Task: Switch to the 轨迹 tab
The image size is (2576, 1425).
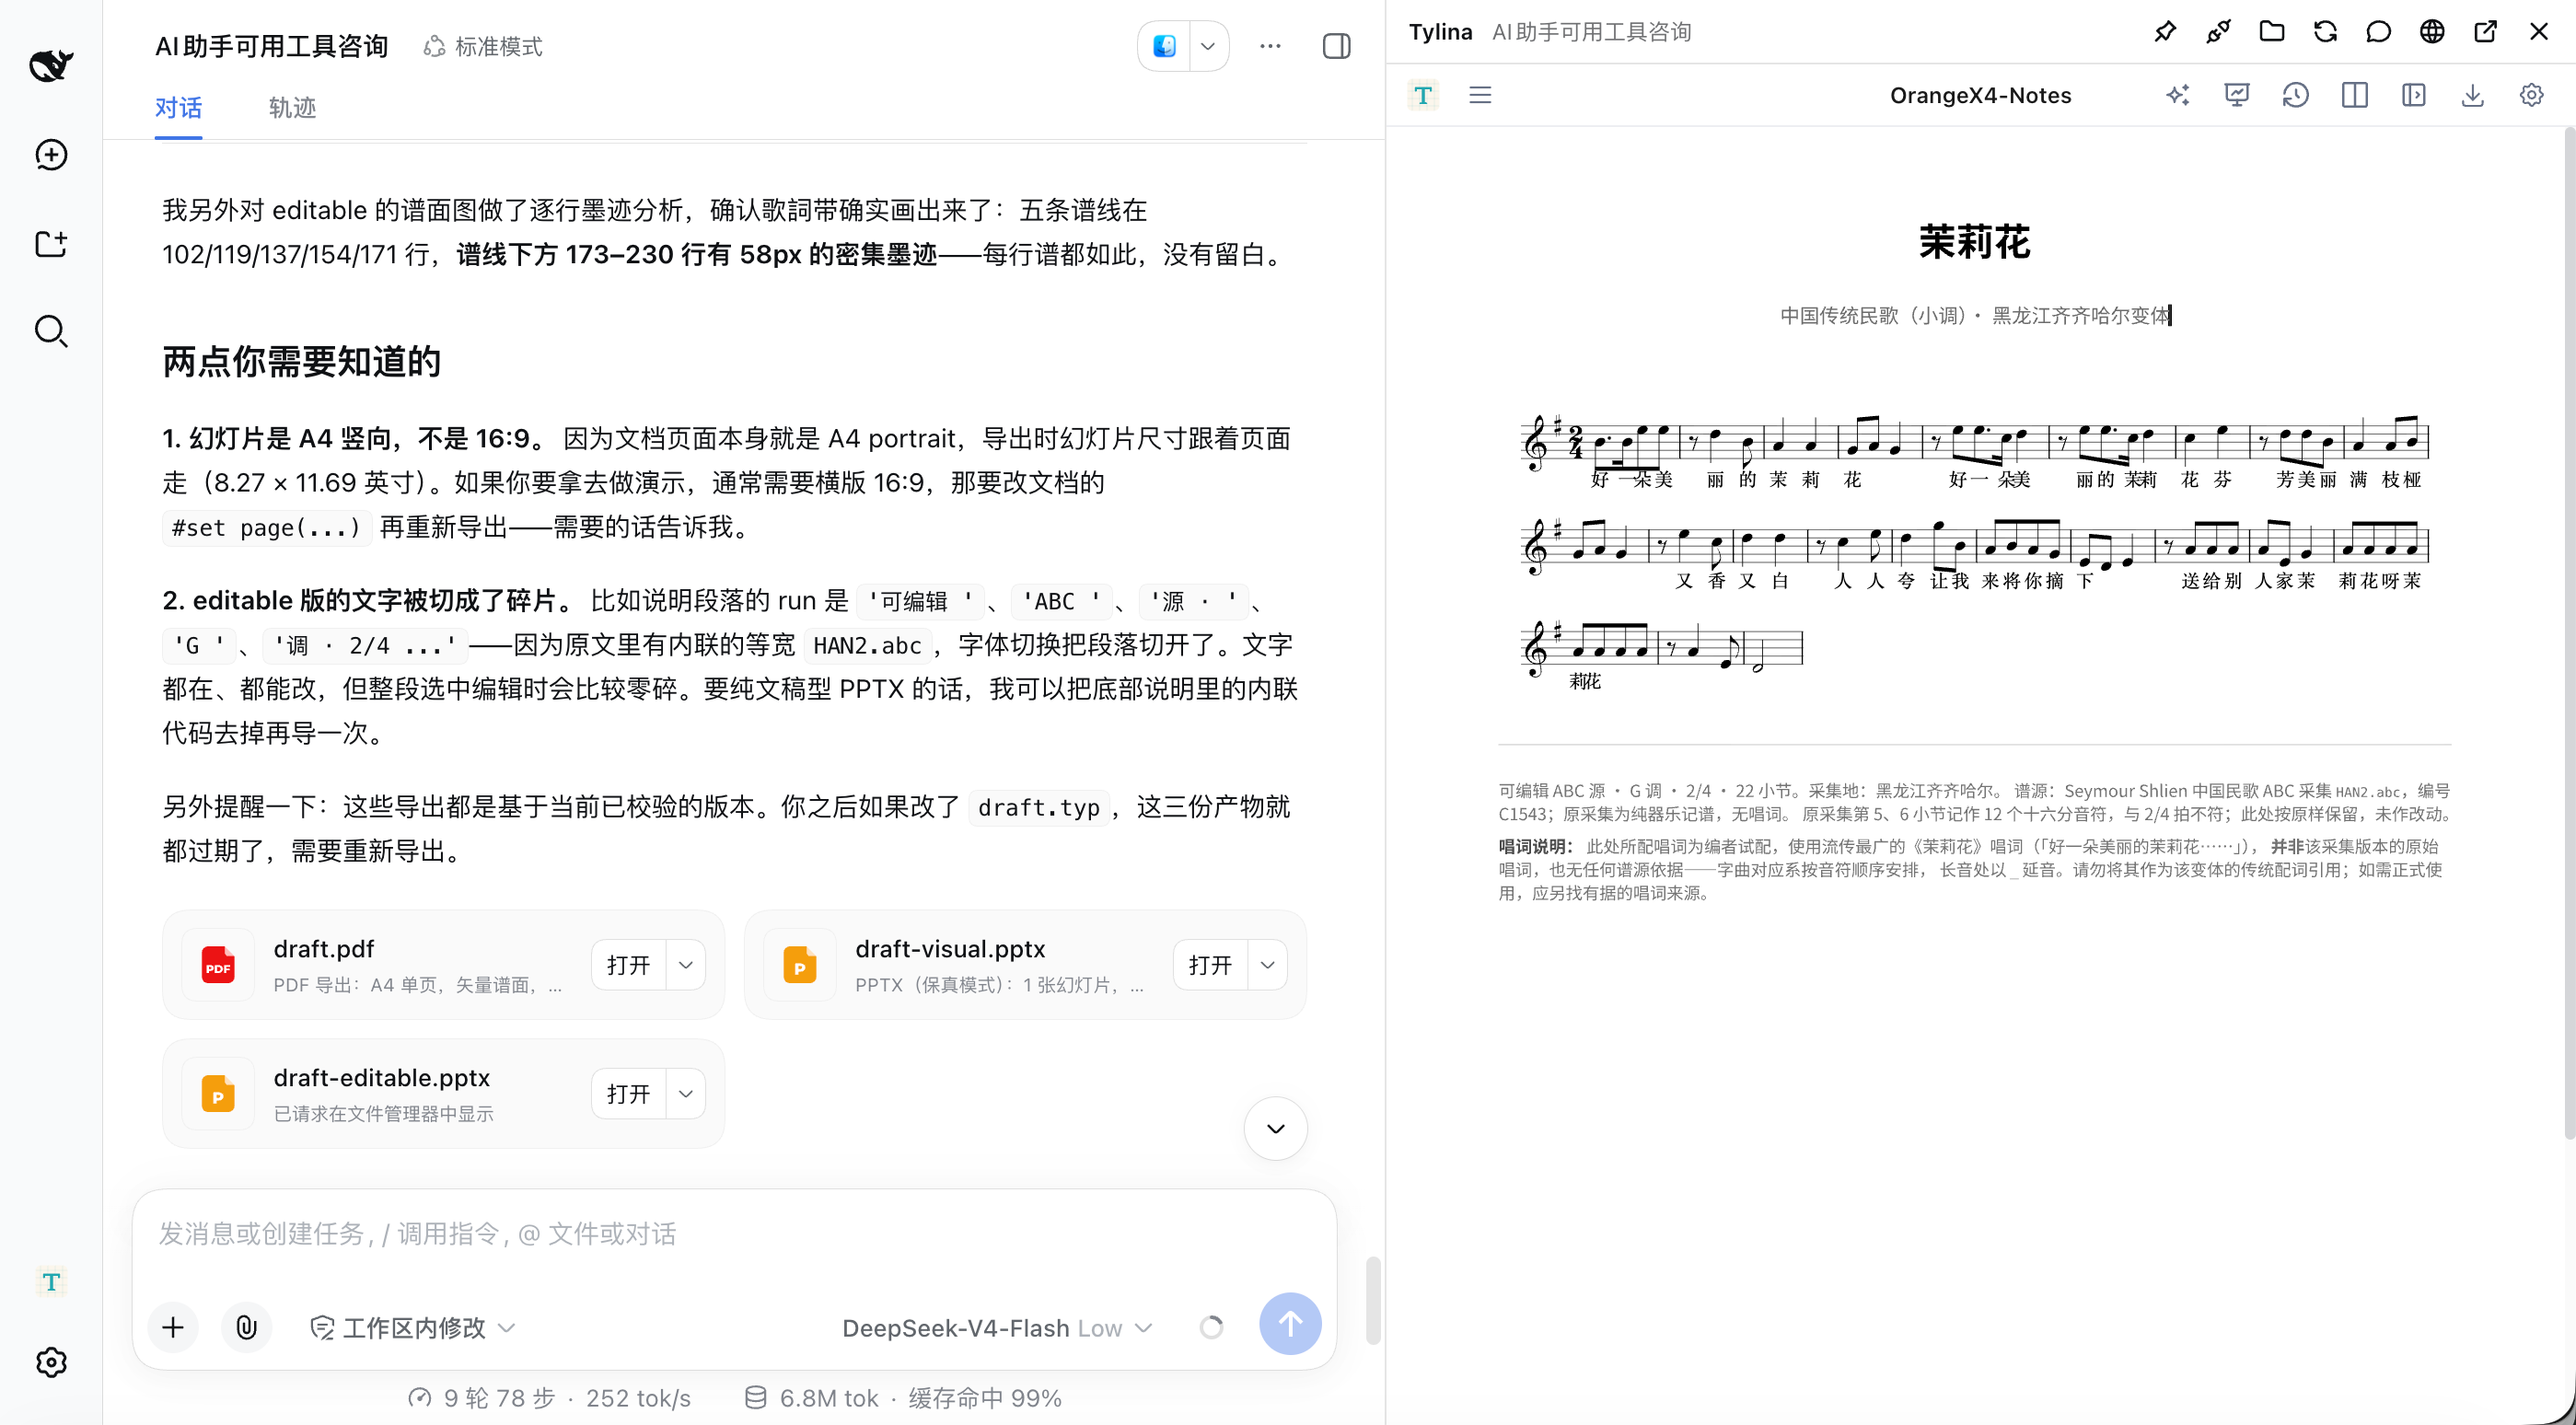Action: pos(292,108)
